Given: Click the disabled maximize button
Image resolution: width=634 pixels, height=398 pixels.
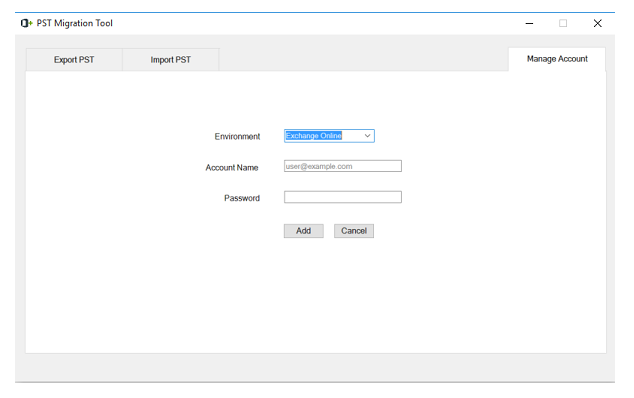Looking at the screenshot, I should pyautogui.click(x=563, y=23).
